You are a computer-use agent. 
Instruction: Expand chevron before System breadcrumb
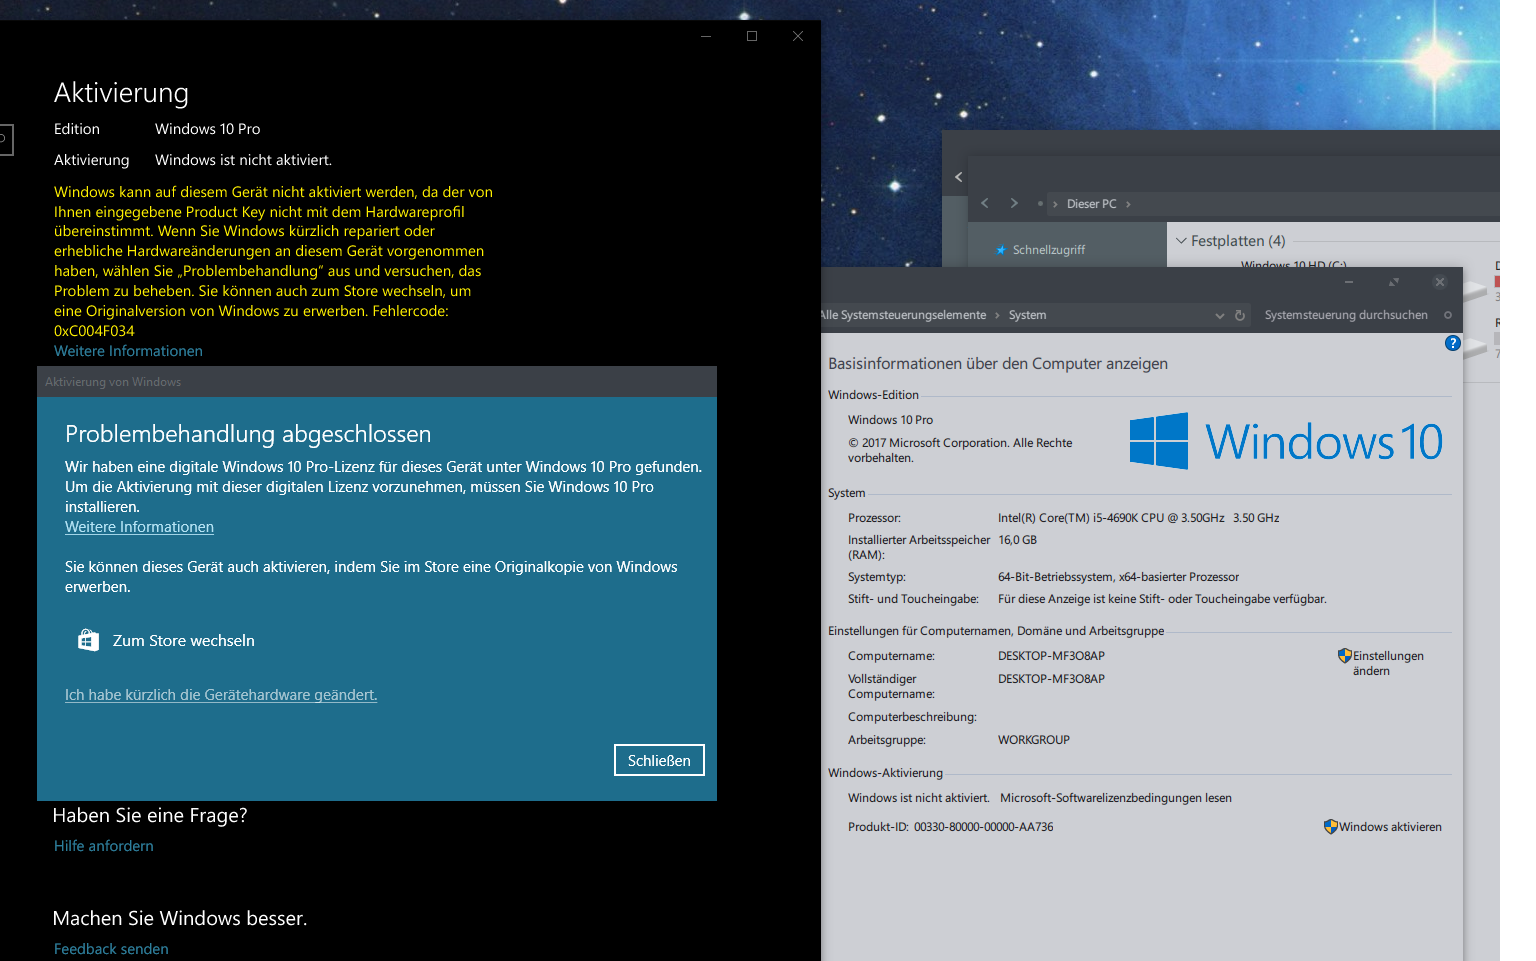pyautogui.click(x=997, y=315)
